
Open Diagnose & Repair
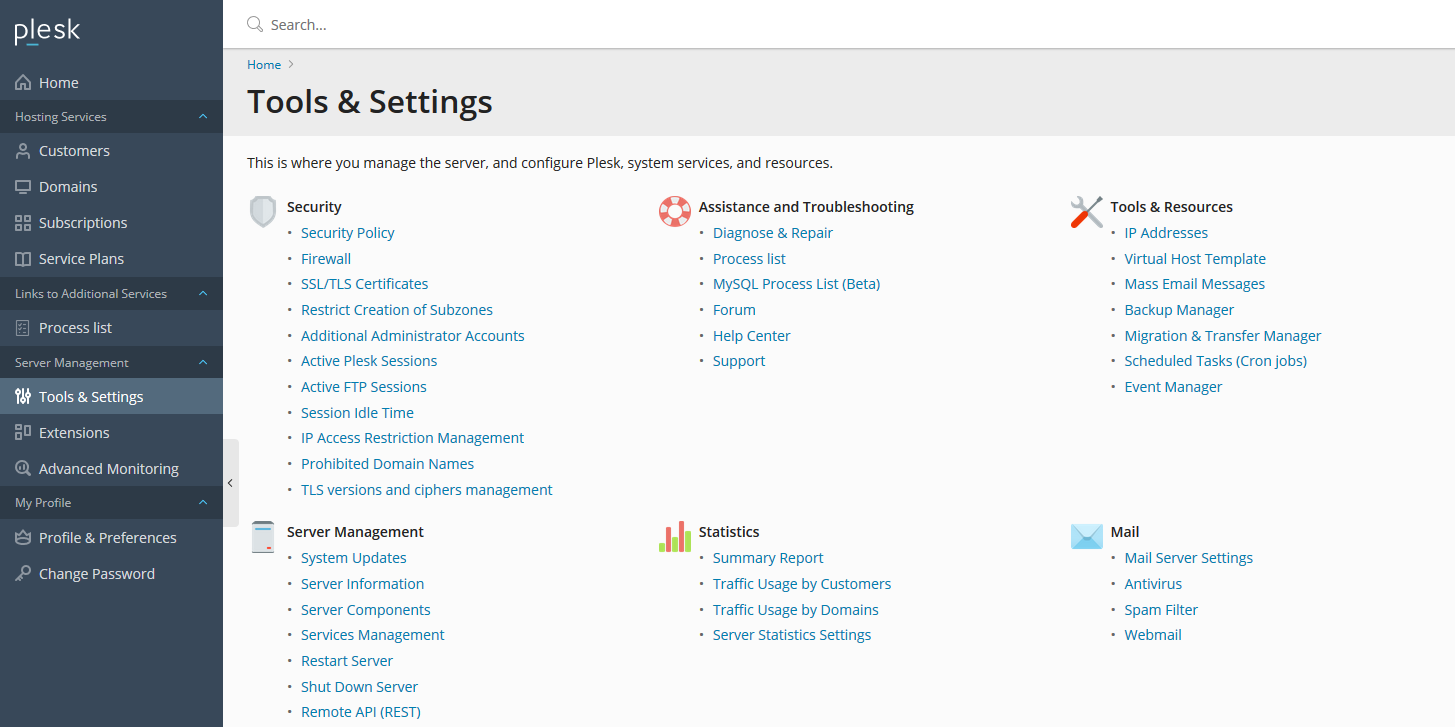(773, 233)
